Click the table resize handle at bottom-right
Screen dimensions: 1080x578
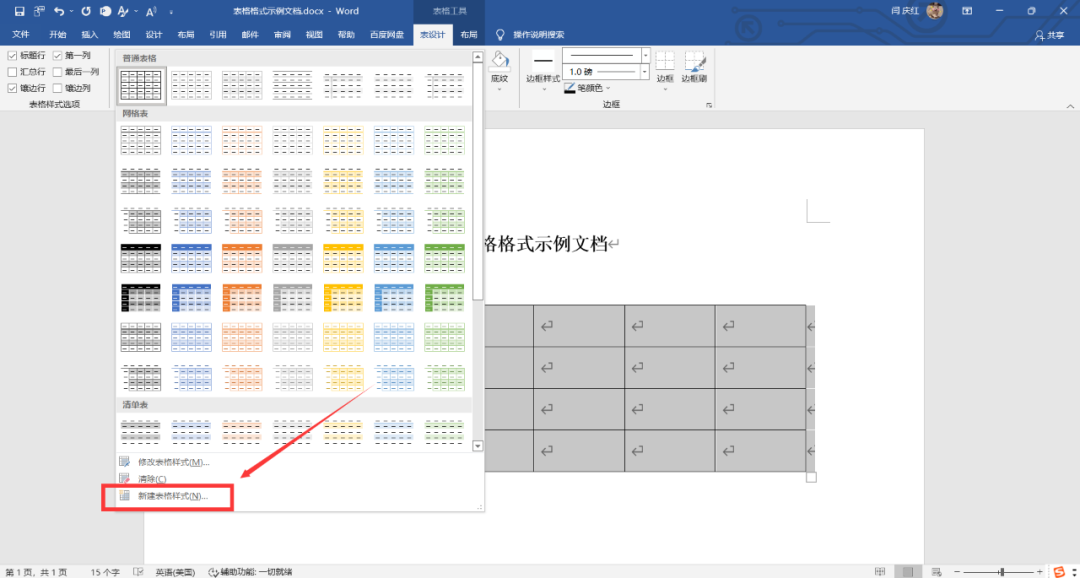coord(811,477)
